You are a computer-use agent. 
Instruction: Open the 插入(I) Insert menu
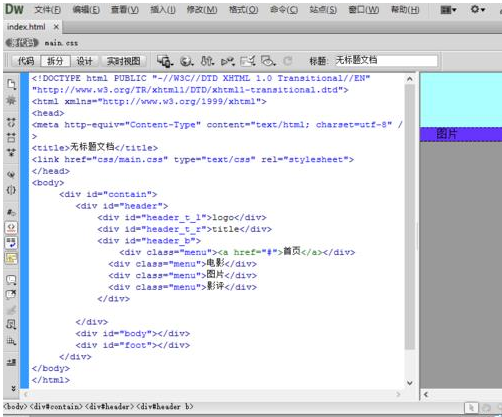click(163, 10)
